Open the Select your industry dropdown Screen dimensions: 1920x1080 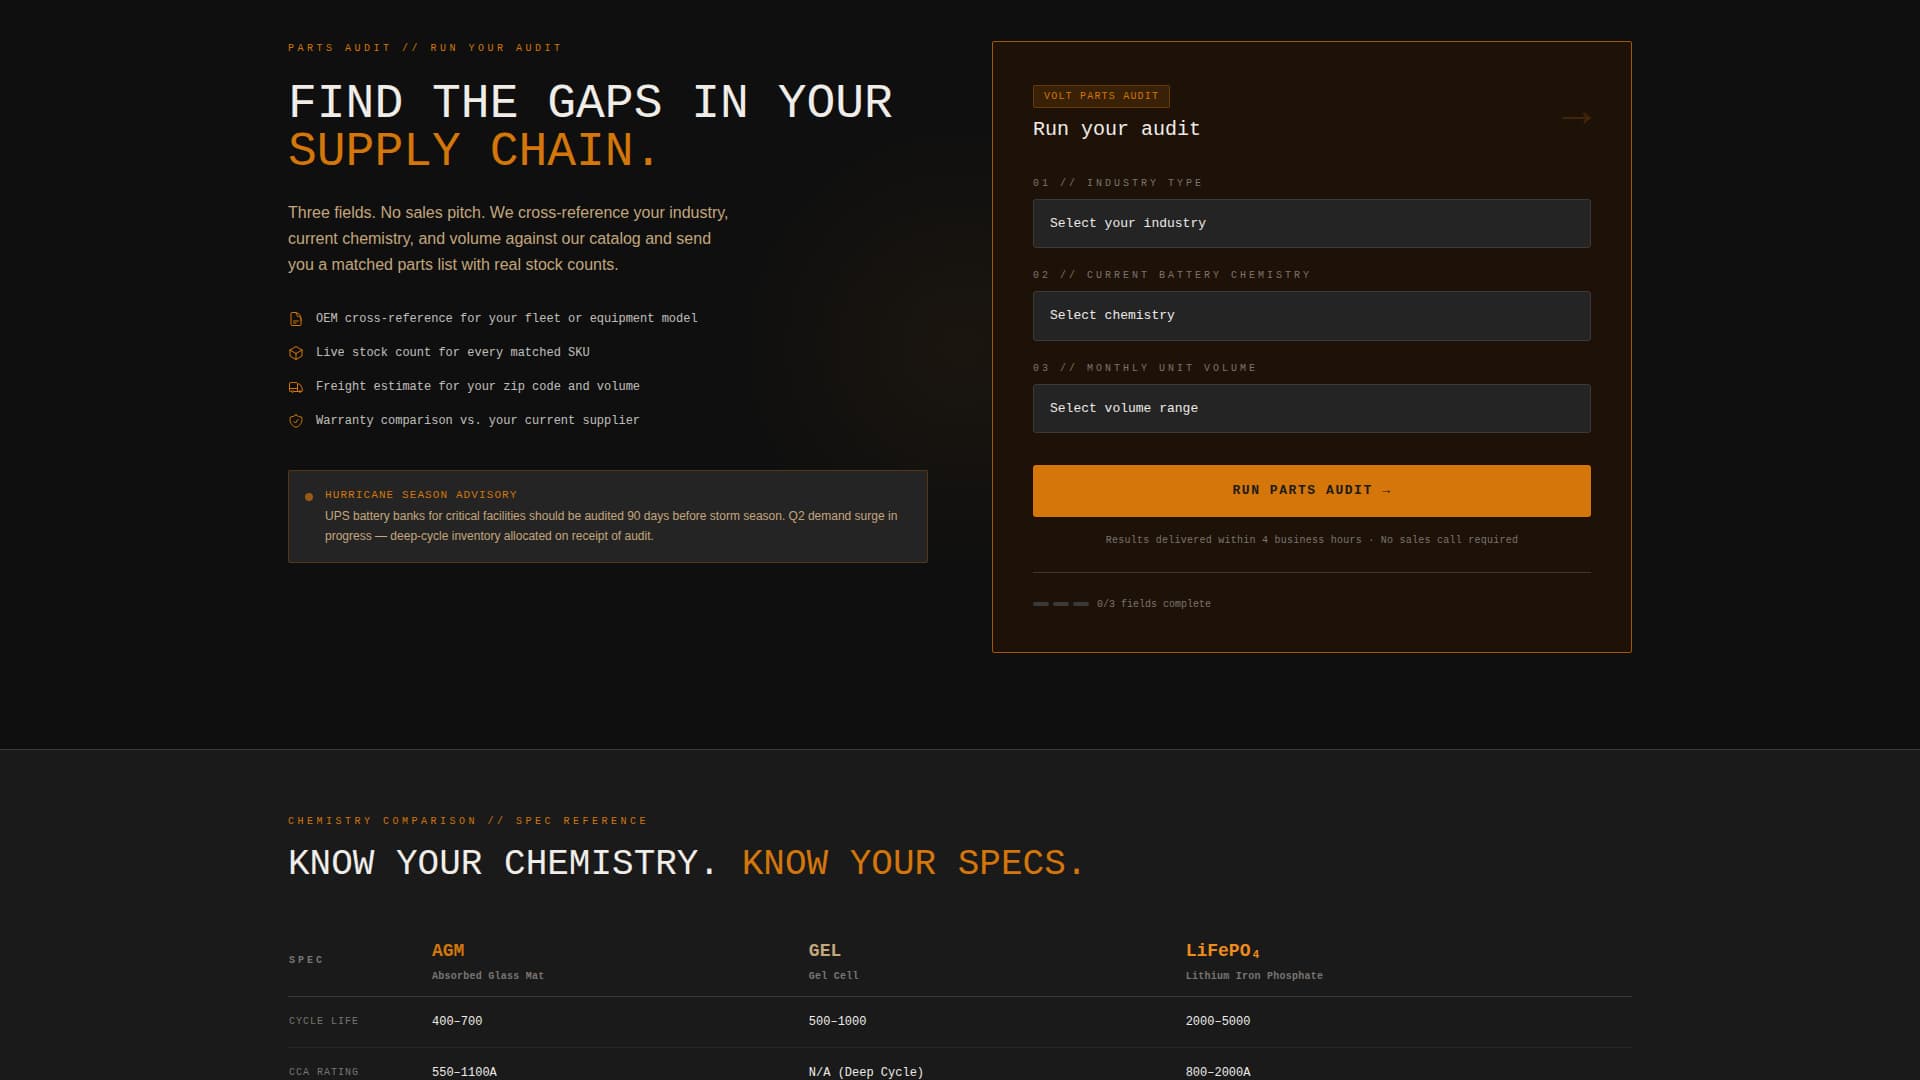coord(1311,223)
